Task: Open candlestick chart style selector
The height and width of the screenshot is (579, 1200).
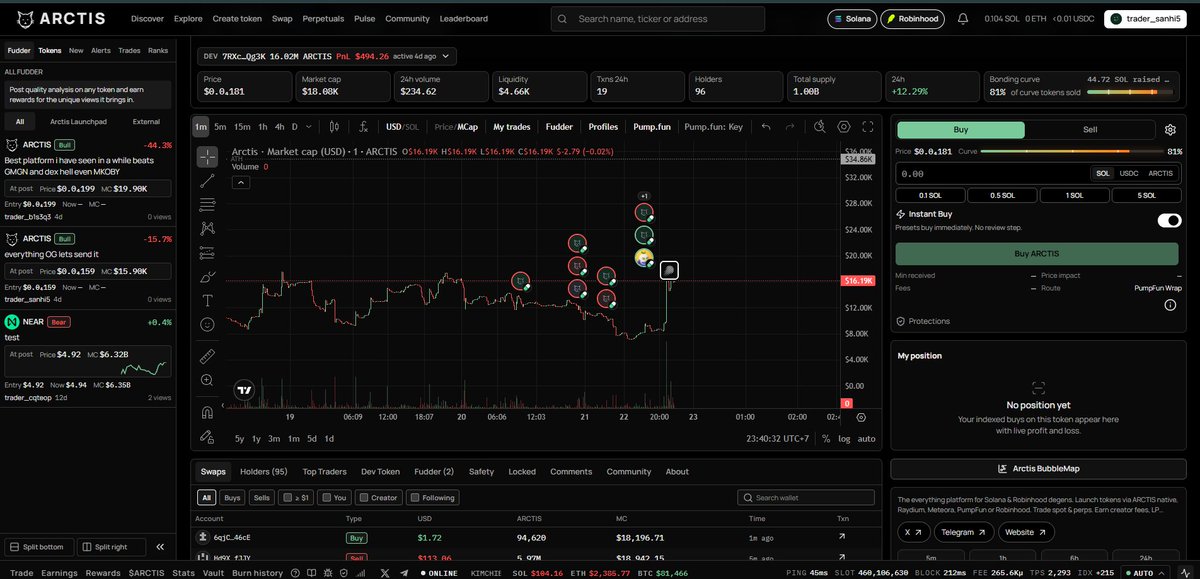Action: point(334,127)
